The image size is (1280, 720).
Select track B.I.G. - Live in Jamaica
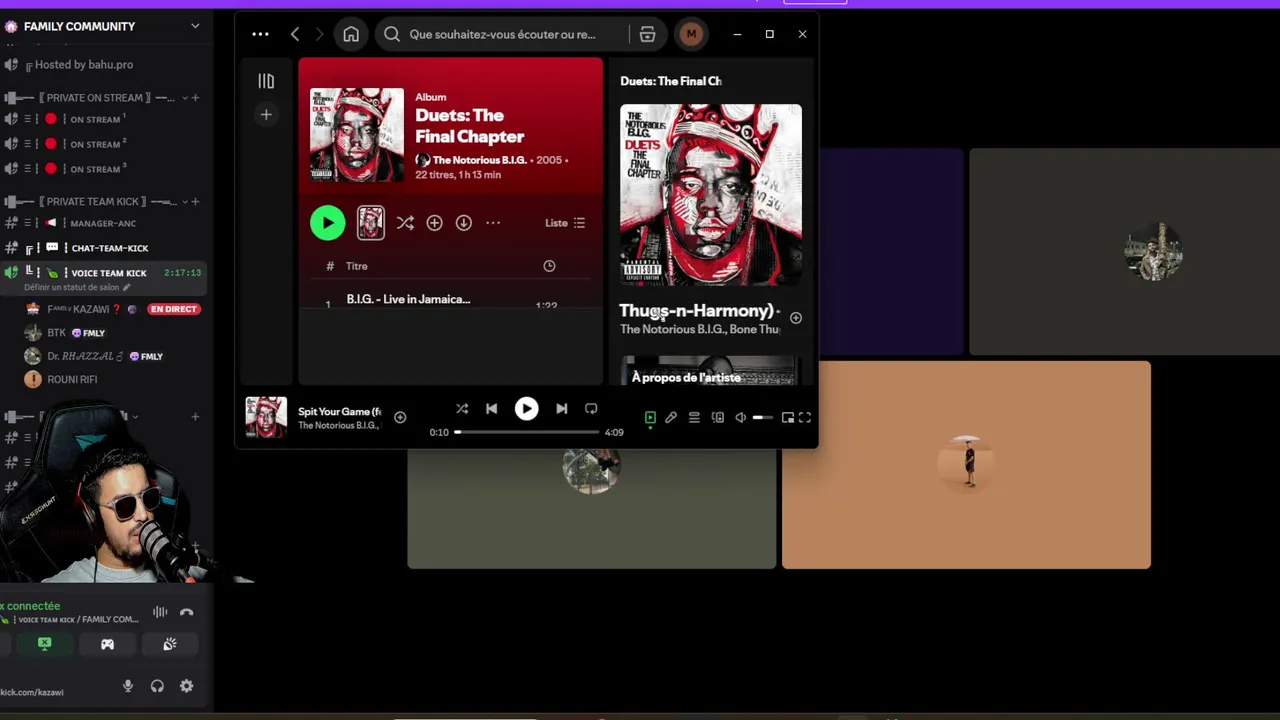(408, 299)
